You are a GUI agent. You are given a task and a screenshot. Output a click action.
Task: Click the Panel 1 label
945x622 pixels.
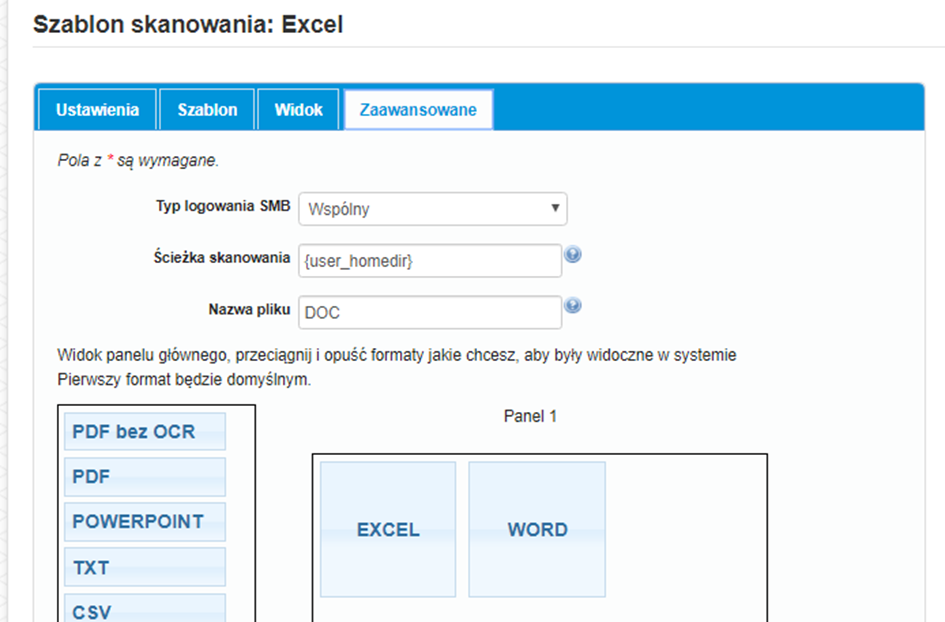click(x=530, y=416)
